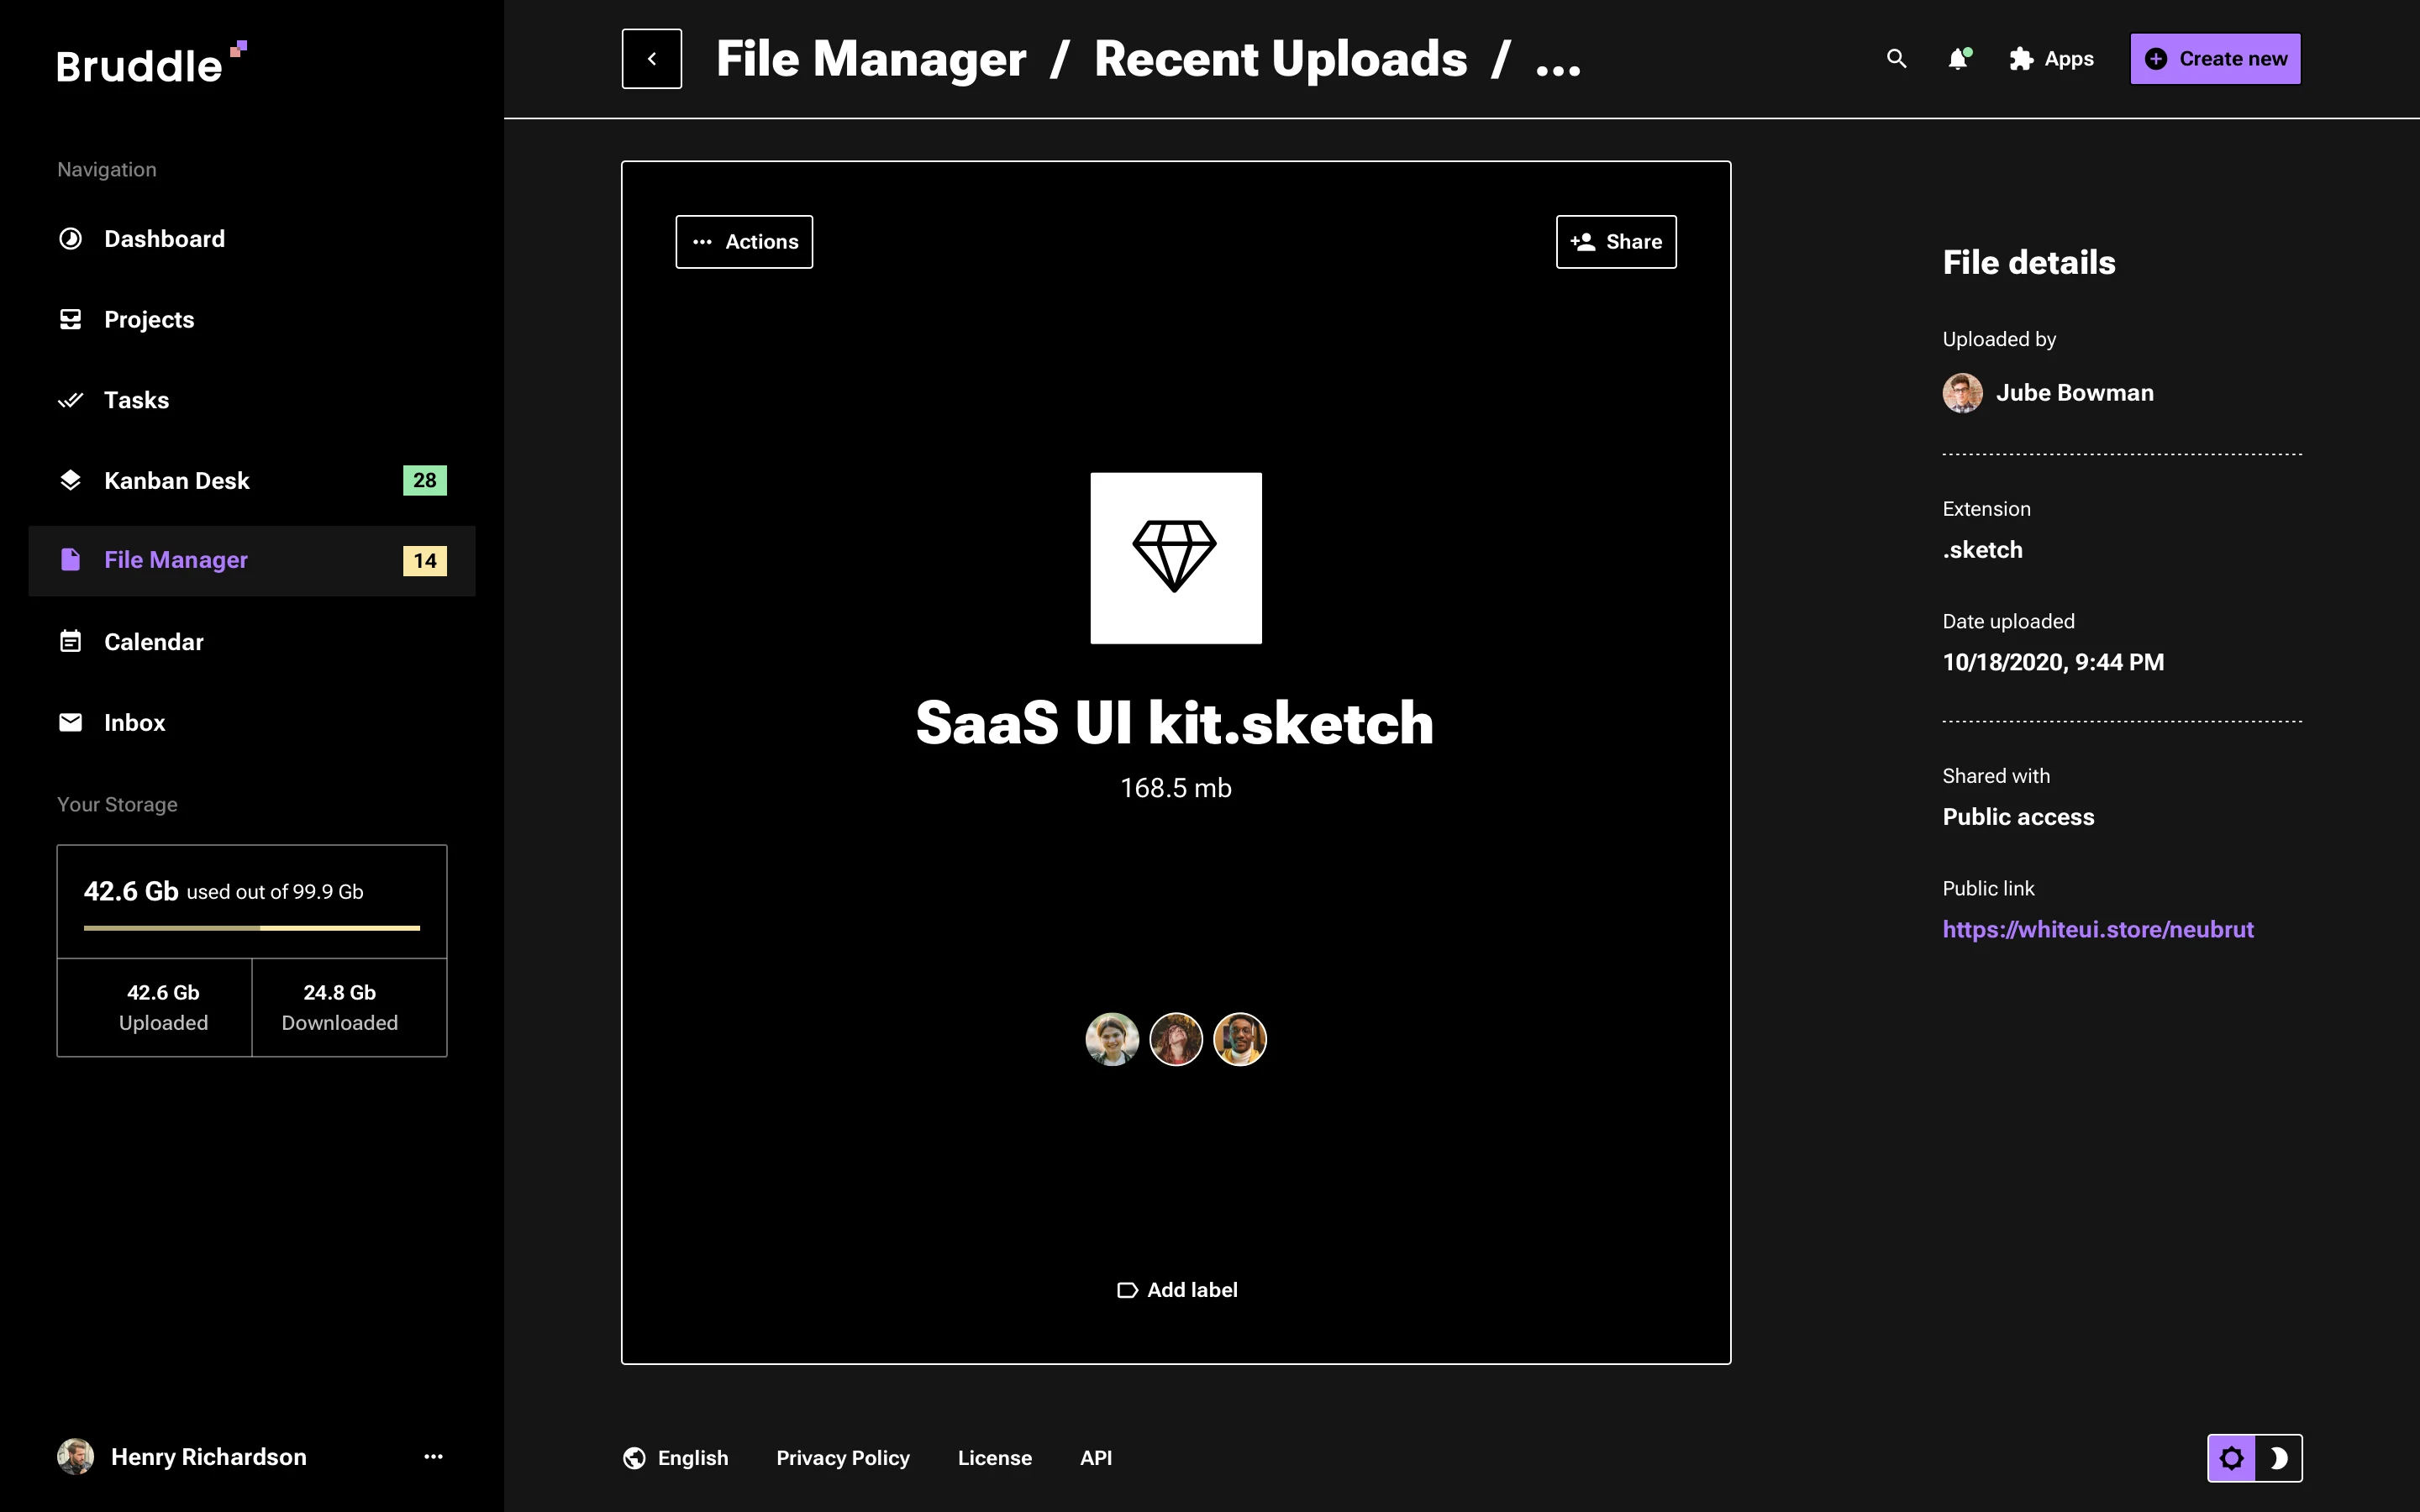Open the notifications bell
The image size is (2420, 1512).
(1957, 59)
